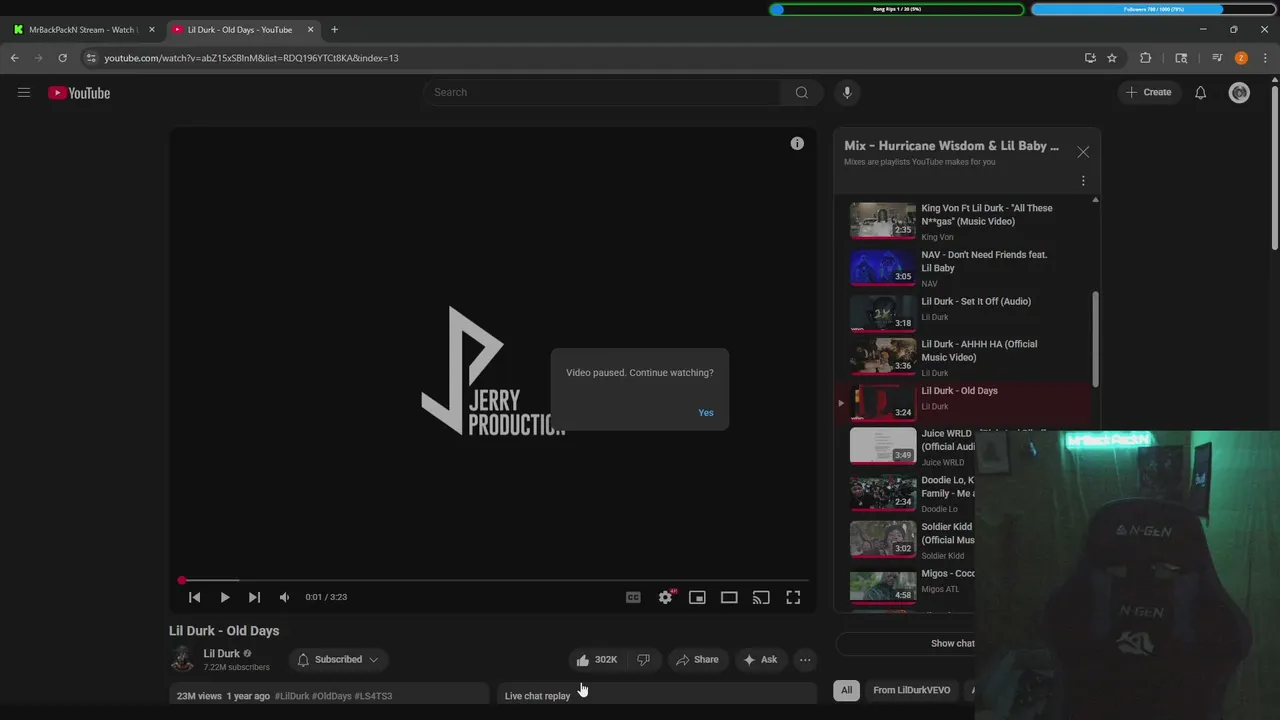Open Lil Durk channel name link
This screenshot has height=720, width=1280.
click(222, 654)
